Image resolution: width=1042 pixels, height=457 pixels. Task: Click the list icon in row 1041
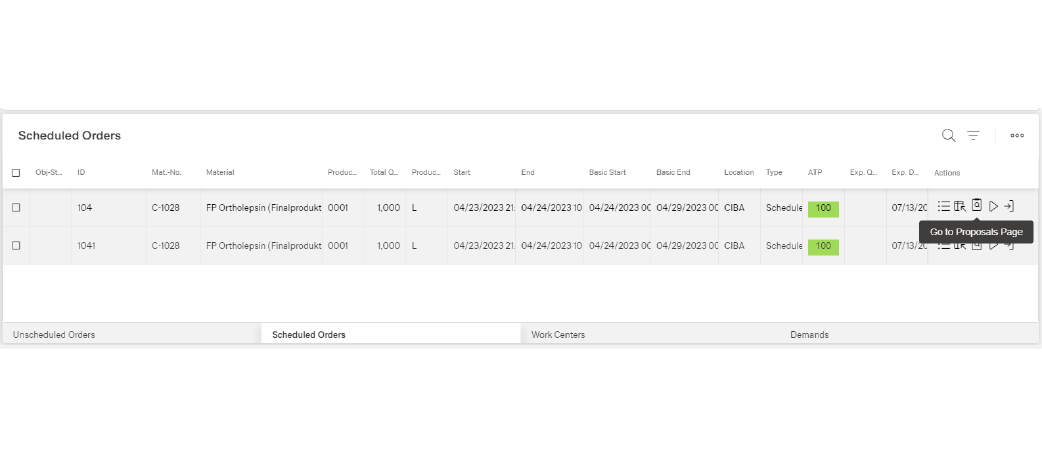pyautogui.click(x=944, y=246)
